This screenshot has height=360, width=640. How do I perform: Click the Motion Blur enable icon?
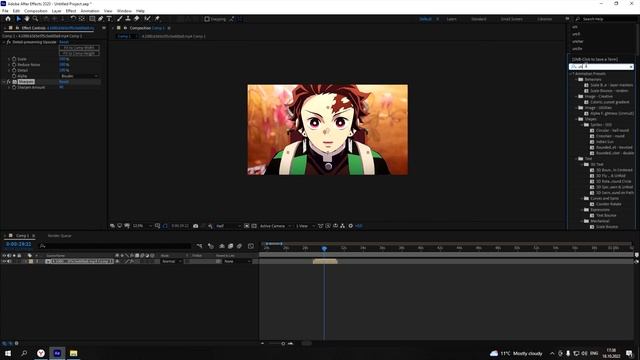point(240,246)
